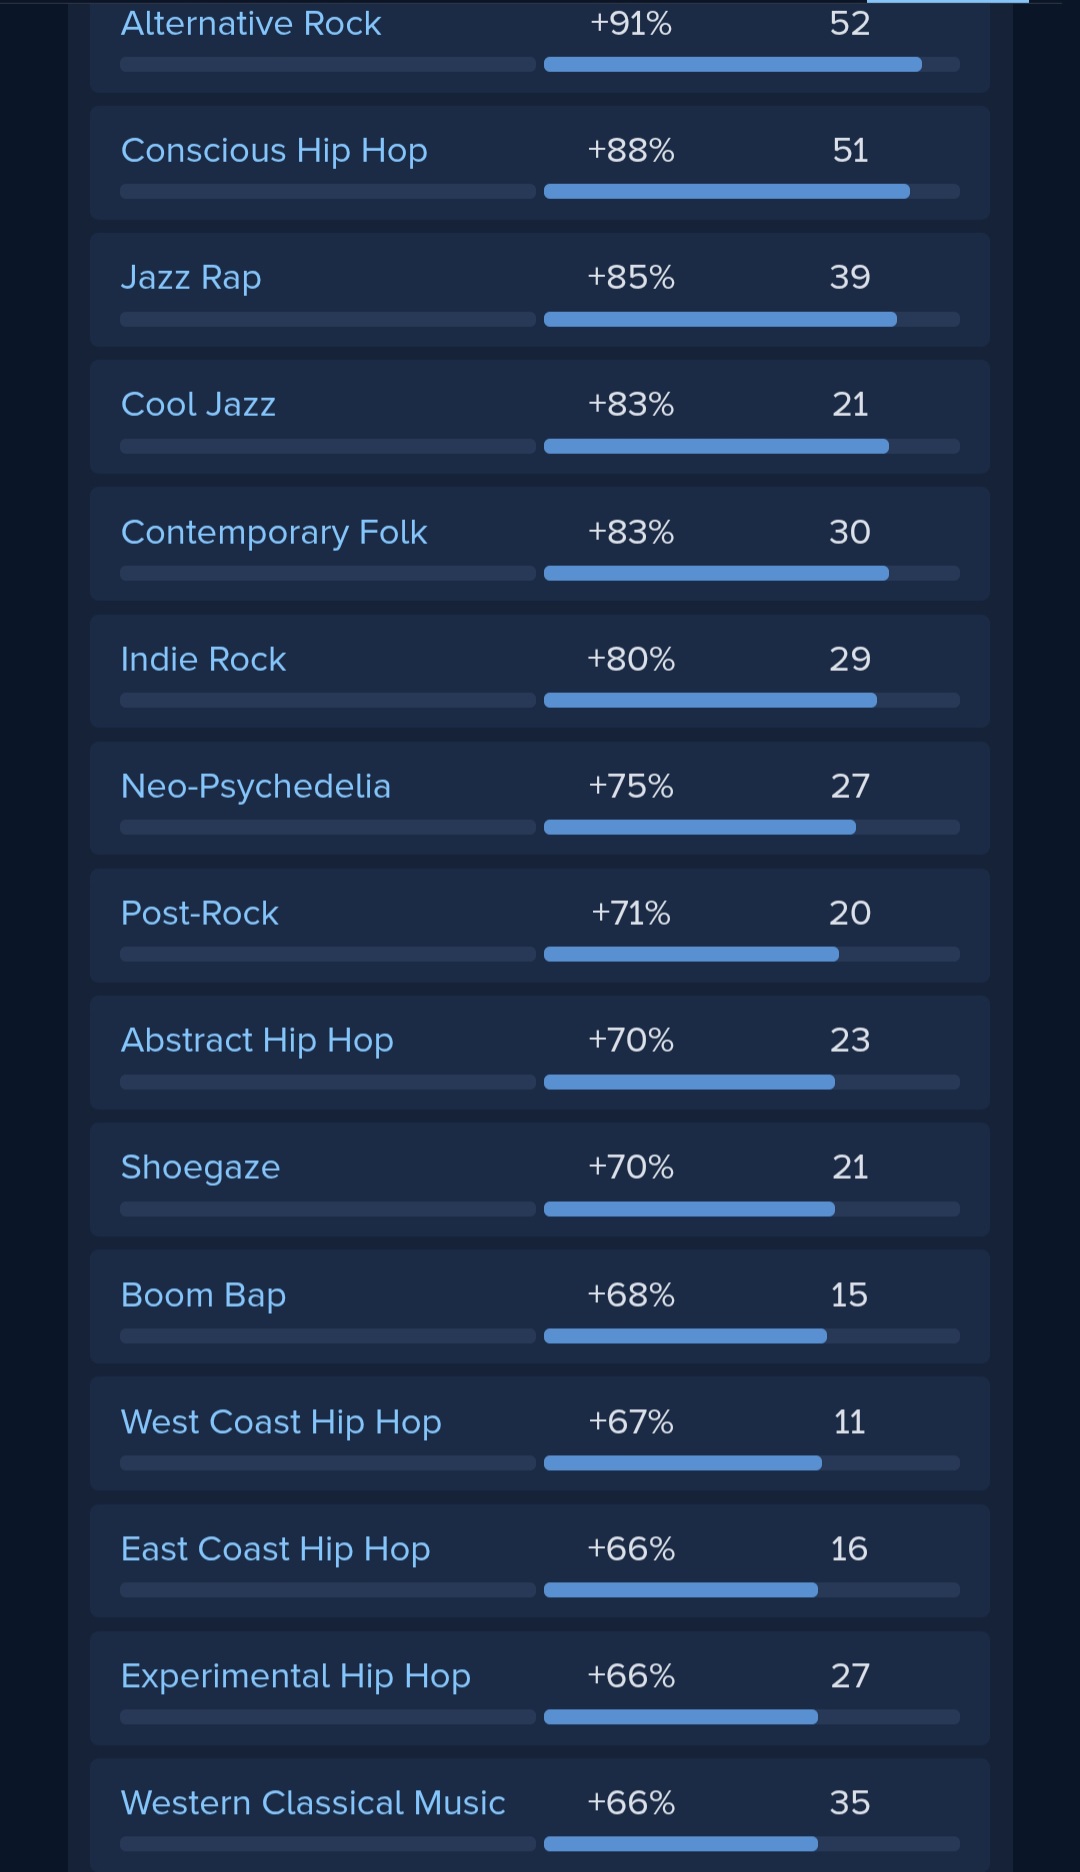1080x1872 pixels.
Task: Click the Jazz Rap +85% progress bar
Action: [x=752, y=319]
